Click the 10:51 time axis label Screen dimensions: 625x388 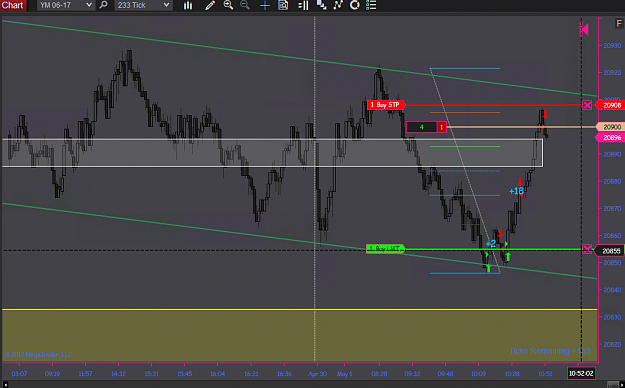(545, 374)
